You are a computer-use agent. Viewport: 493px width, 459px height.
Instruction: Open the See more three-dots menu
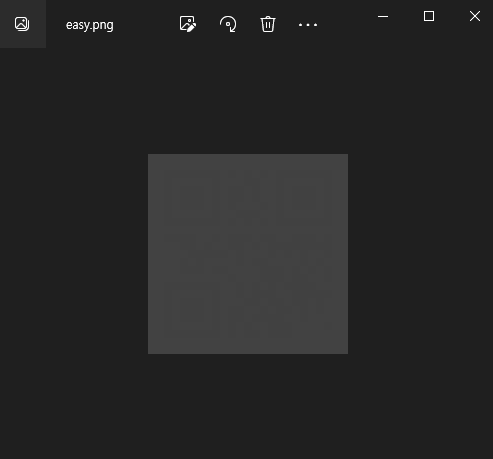(x=308, y=25)
